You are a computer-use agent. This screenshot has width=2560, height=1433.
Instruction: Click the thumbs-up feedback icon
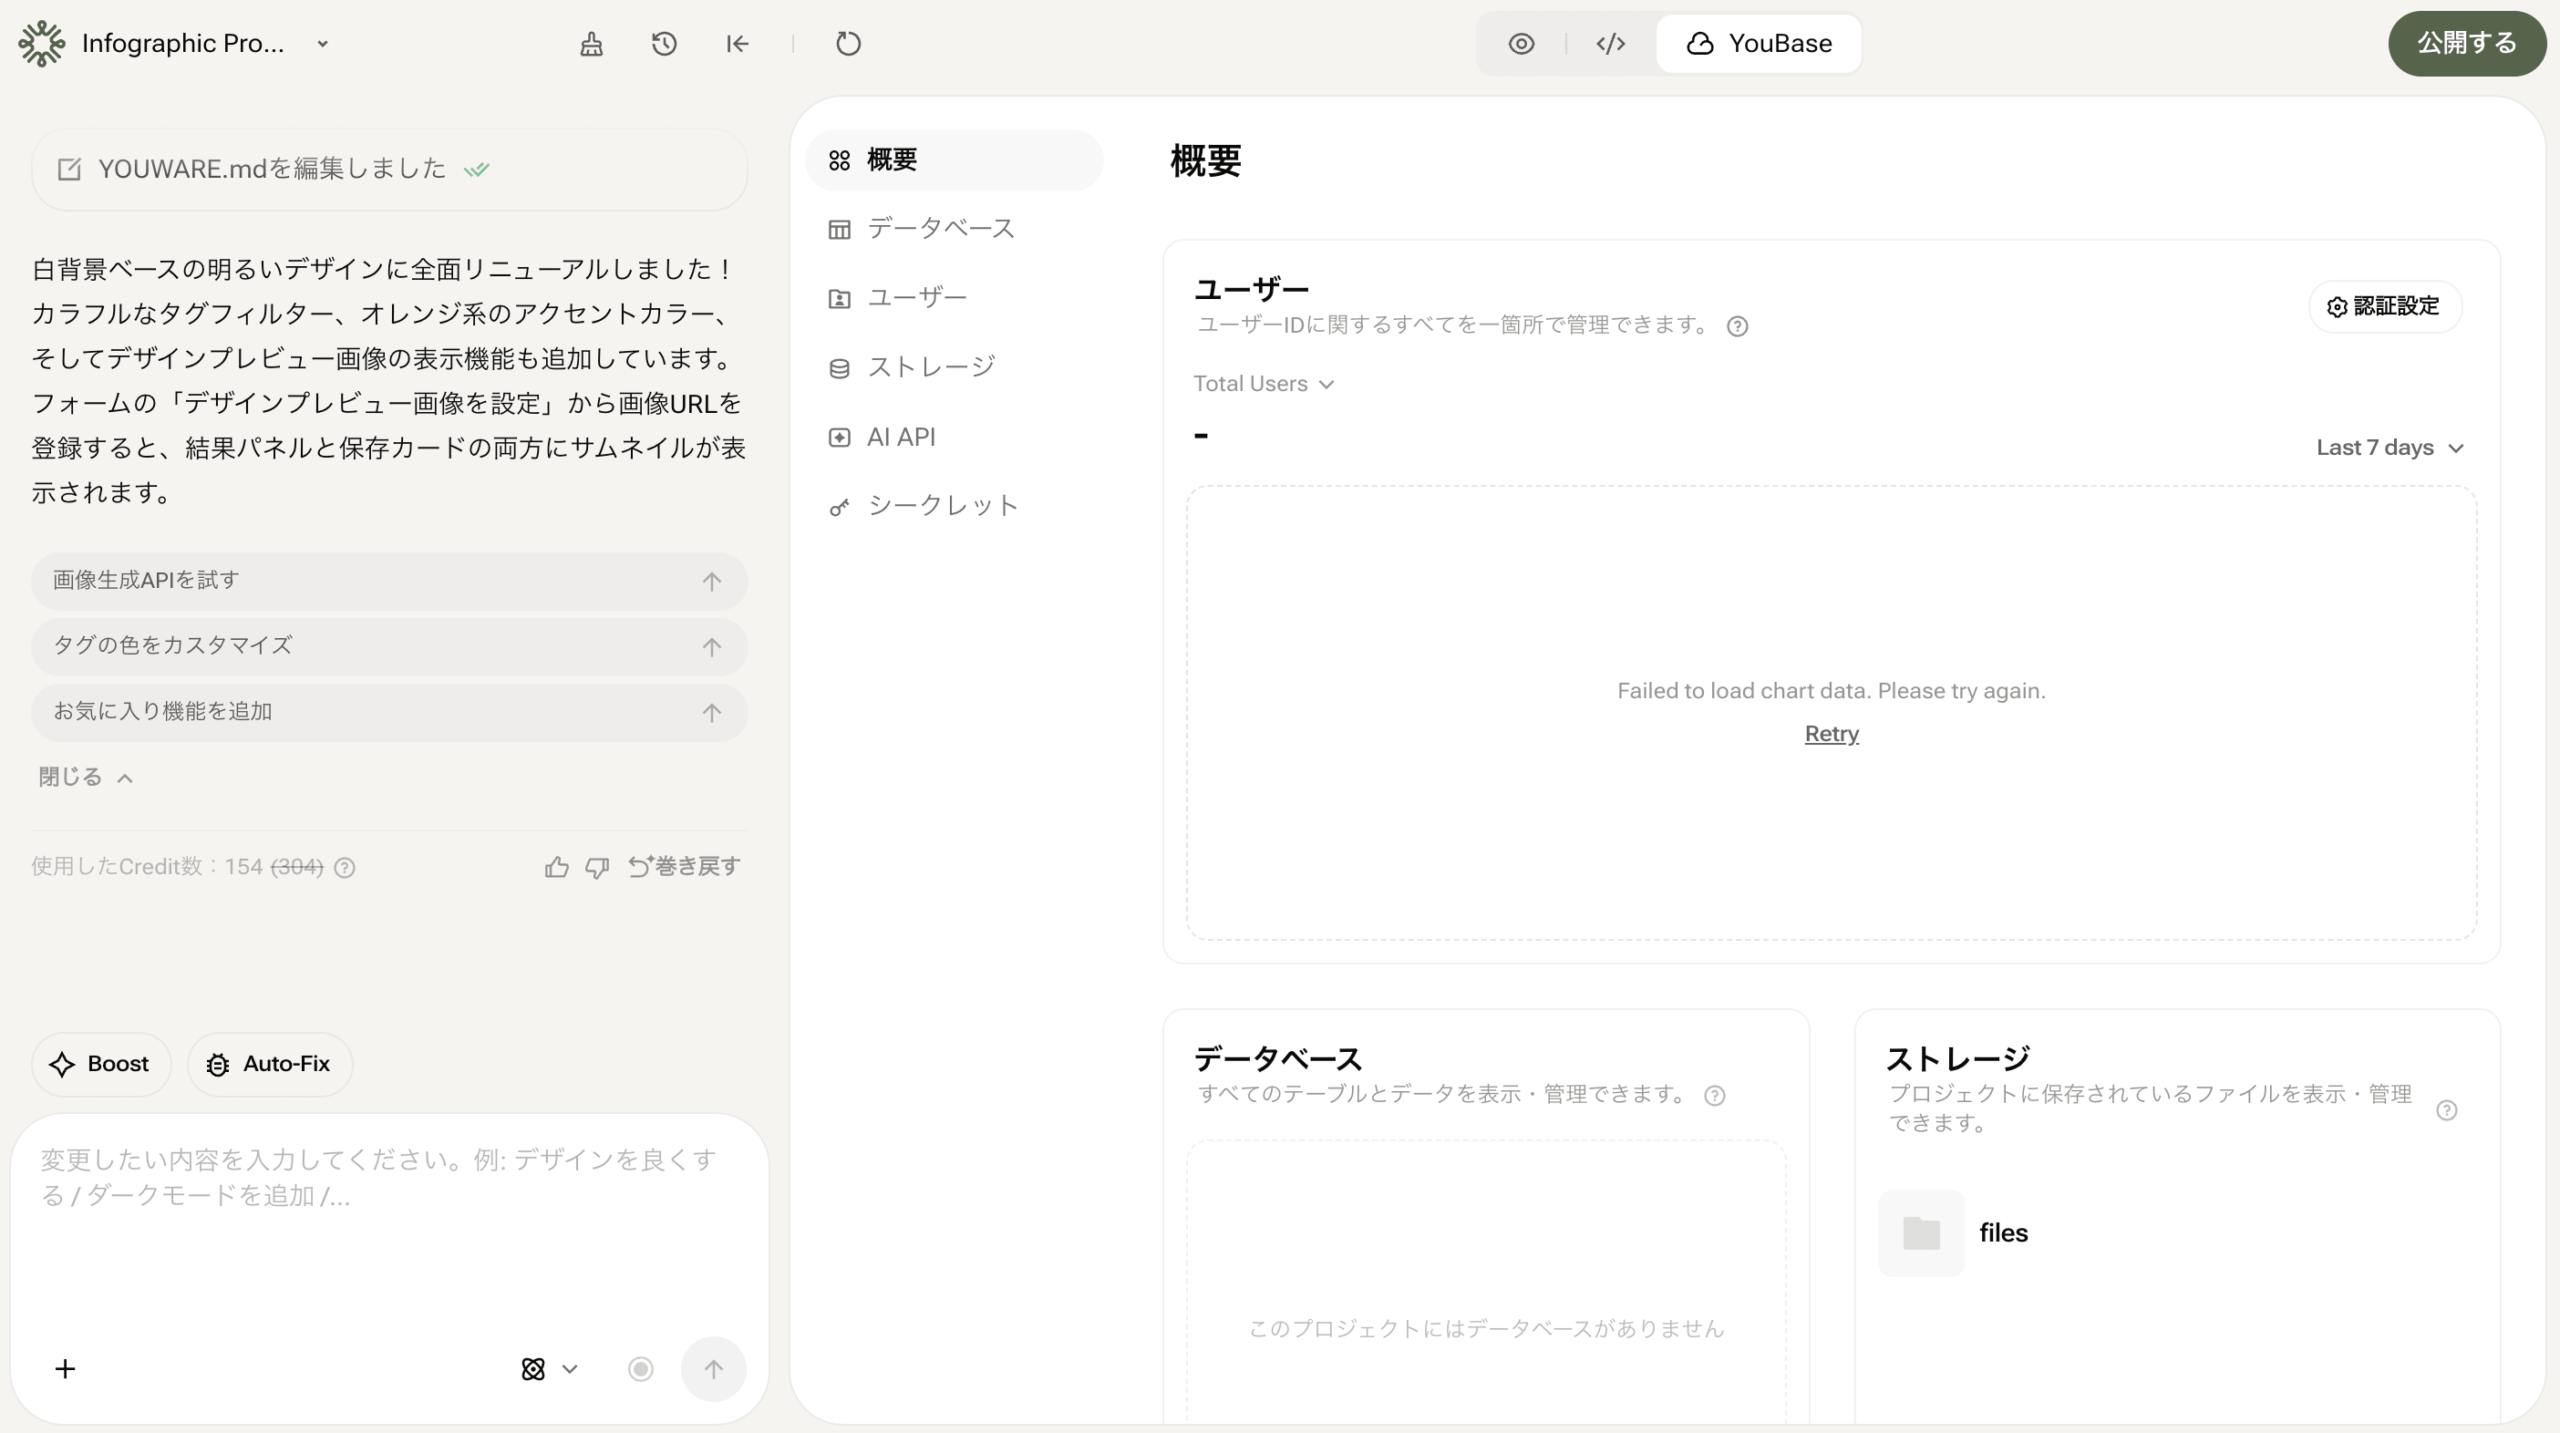pos(556,867)
